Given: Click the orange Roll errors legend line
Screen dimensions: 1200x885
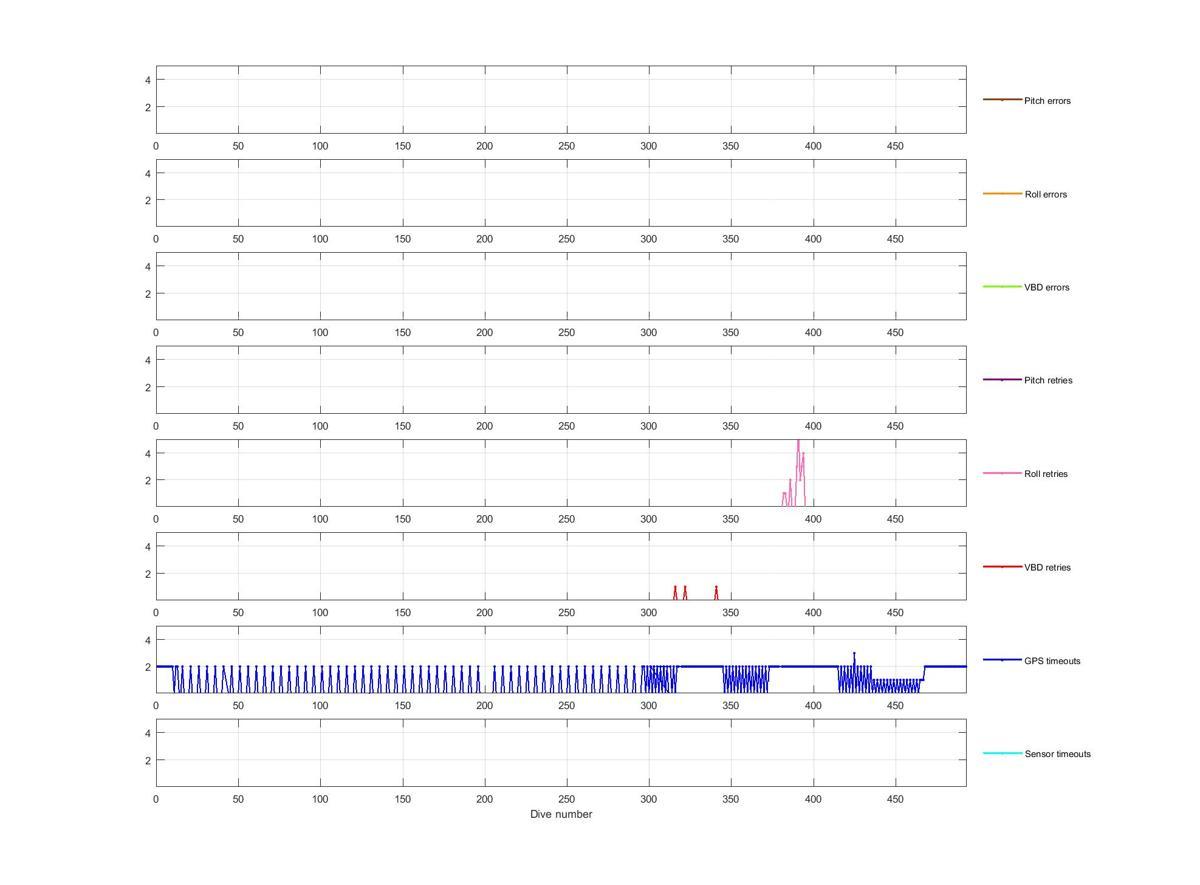Looking at the screenshot, I should (x=1002, y=193).
